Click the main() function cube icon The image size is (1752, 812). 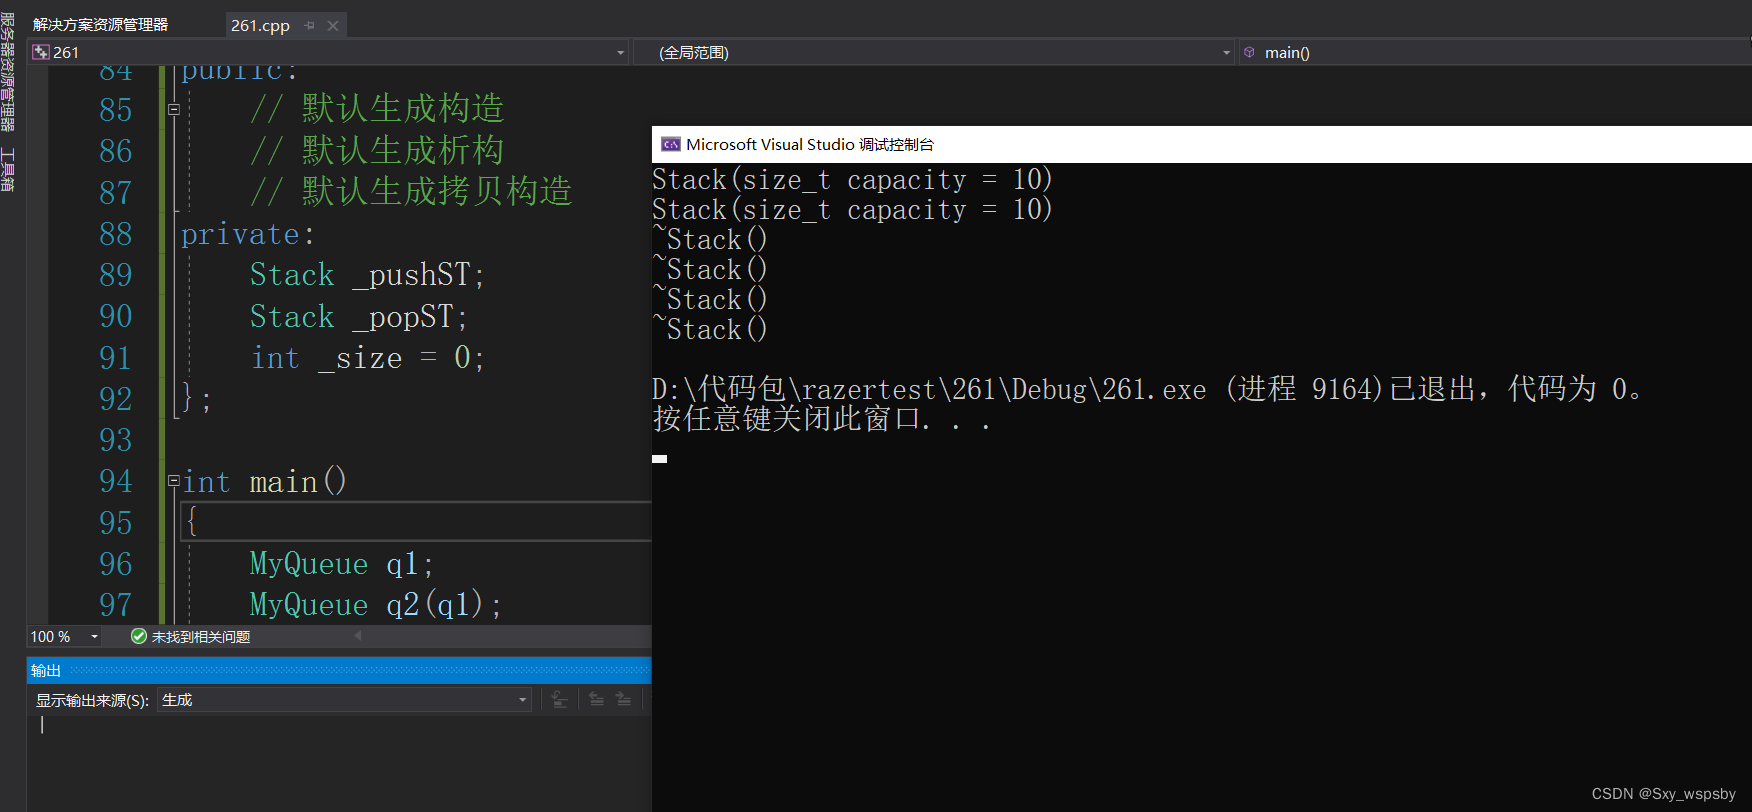pos(1250,52)
